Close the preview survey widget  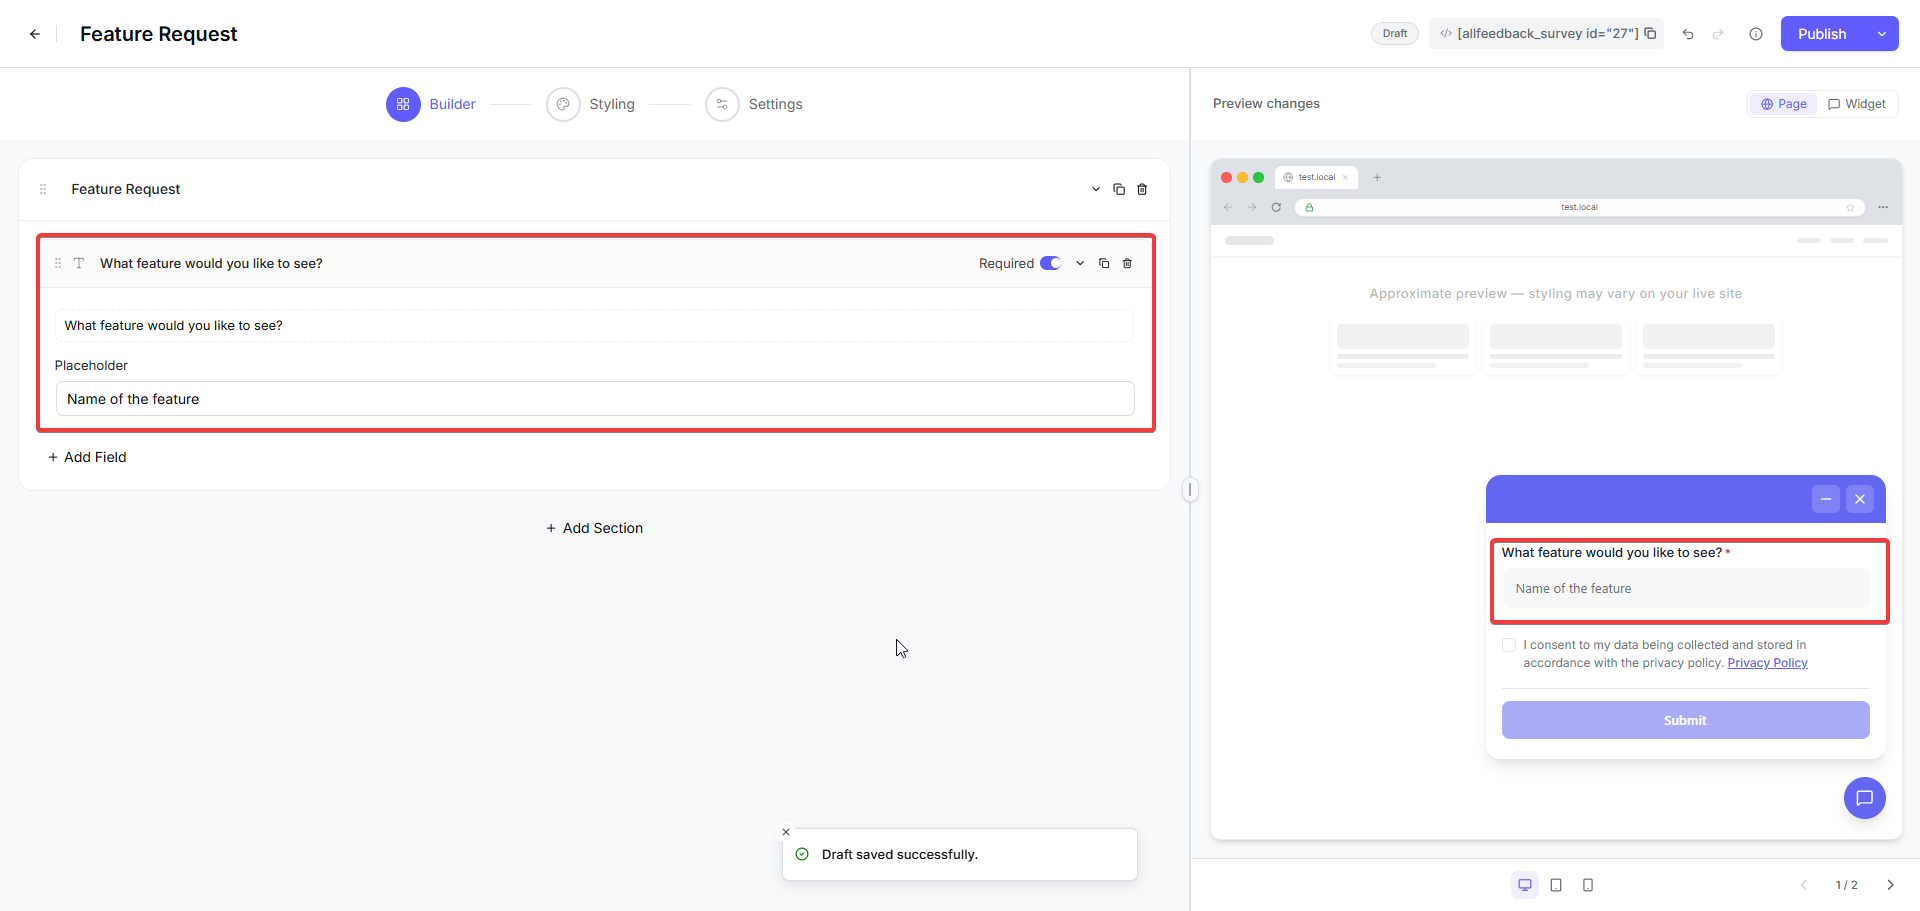pos(1860,499)
